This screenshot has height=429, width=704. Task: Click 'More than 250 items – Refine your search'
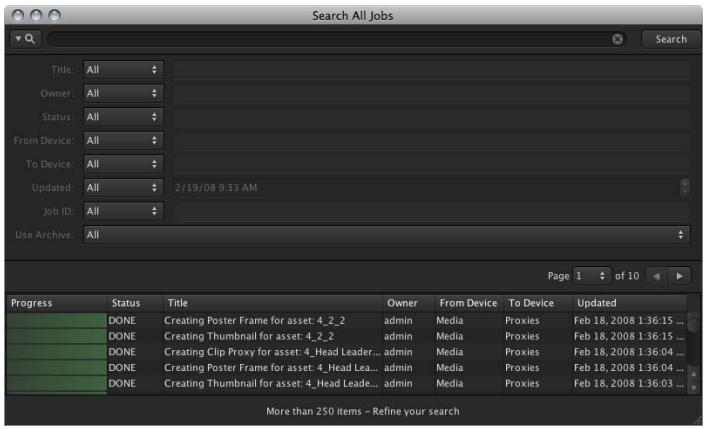(363, 411)
